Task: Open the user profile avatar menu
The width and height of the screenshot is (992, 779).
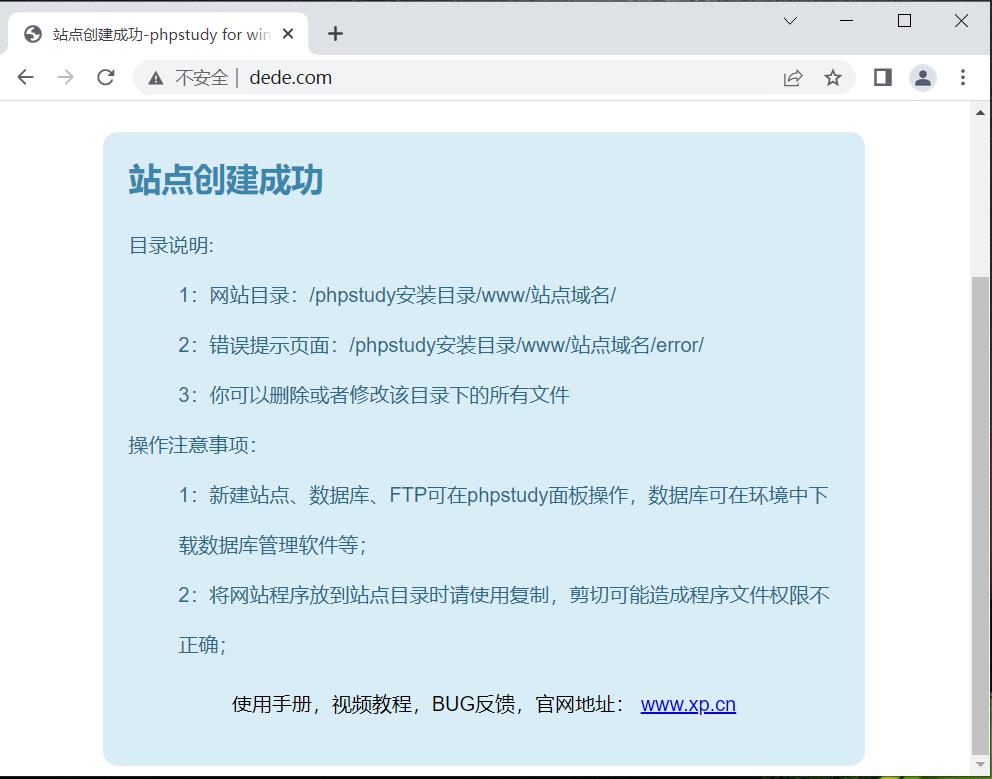Action: [923, 78]
